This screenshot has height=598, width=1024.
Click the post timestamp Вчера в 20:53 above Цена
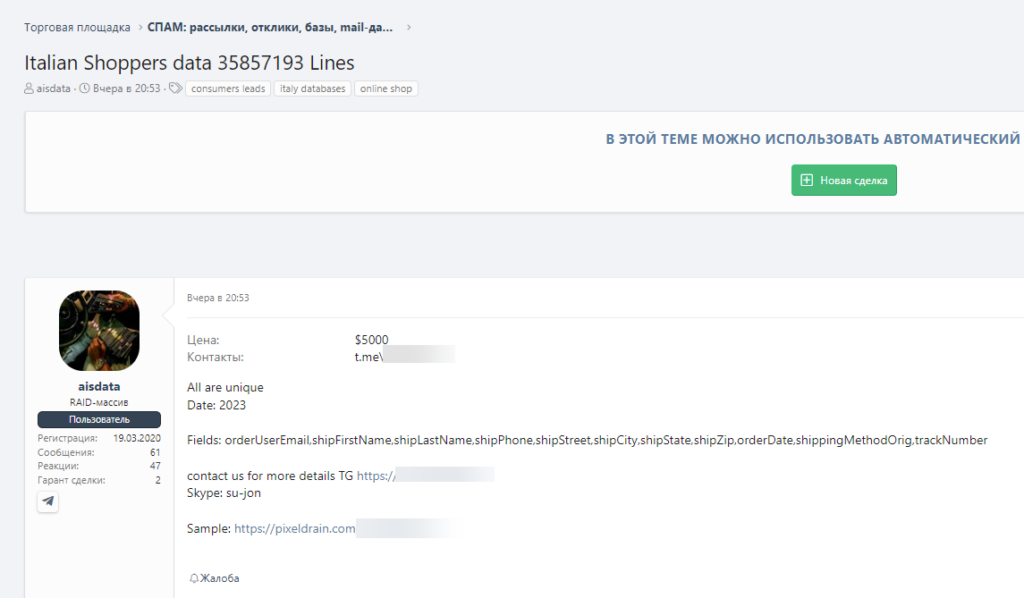click(218, 298)
